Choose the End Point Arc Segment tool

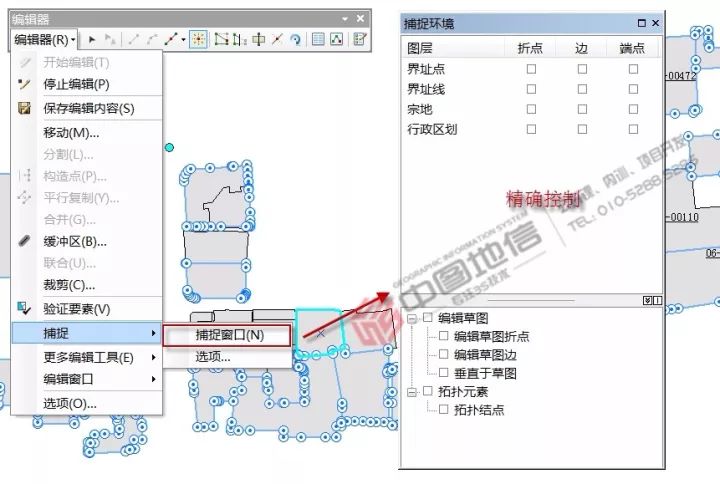tap(152, 40)
